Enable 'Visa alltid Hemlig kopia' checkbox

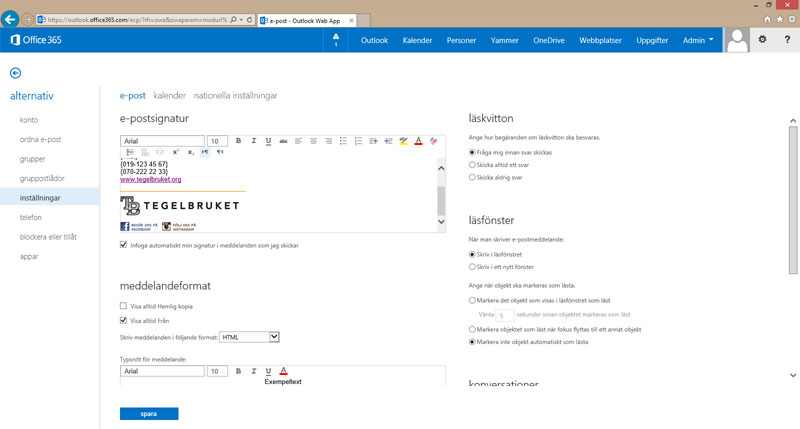point(123,306)
